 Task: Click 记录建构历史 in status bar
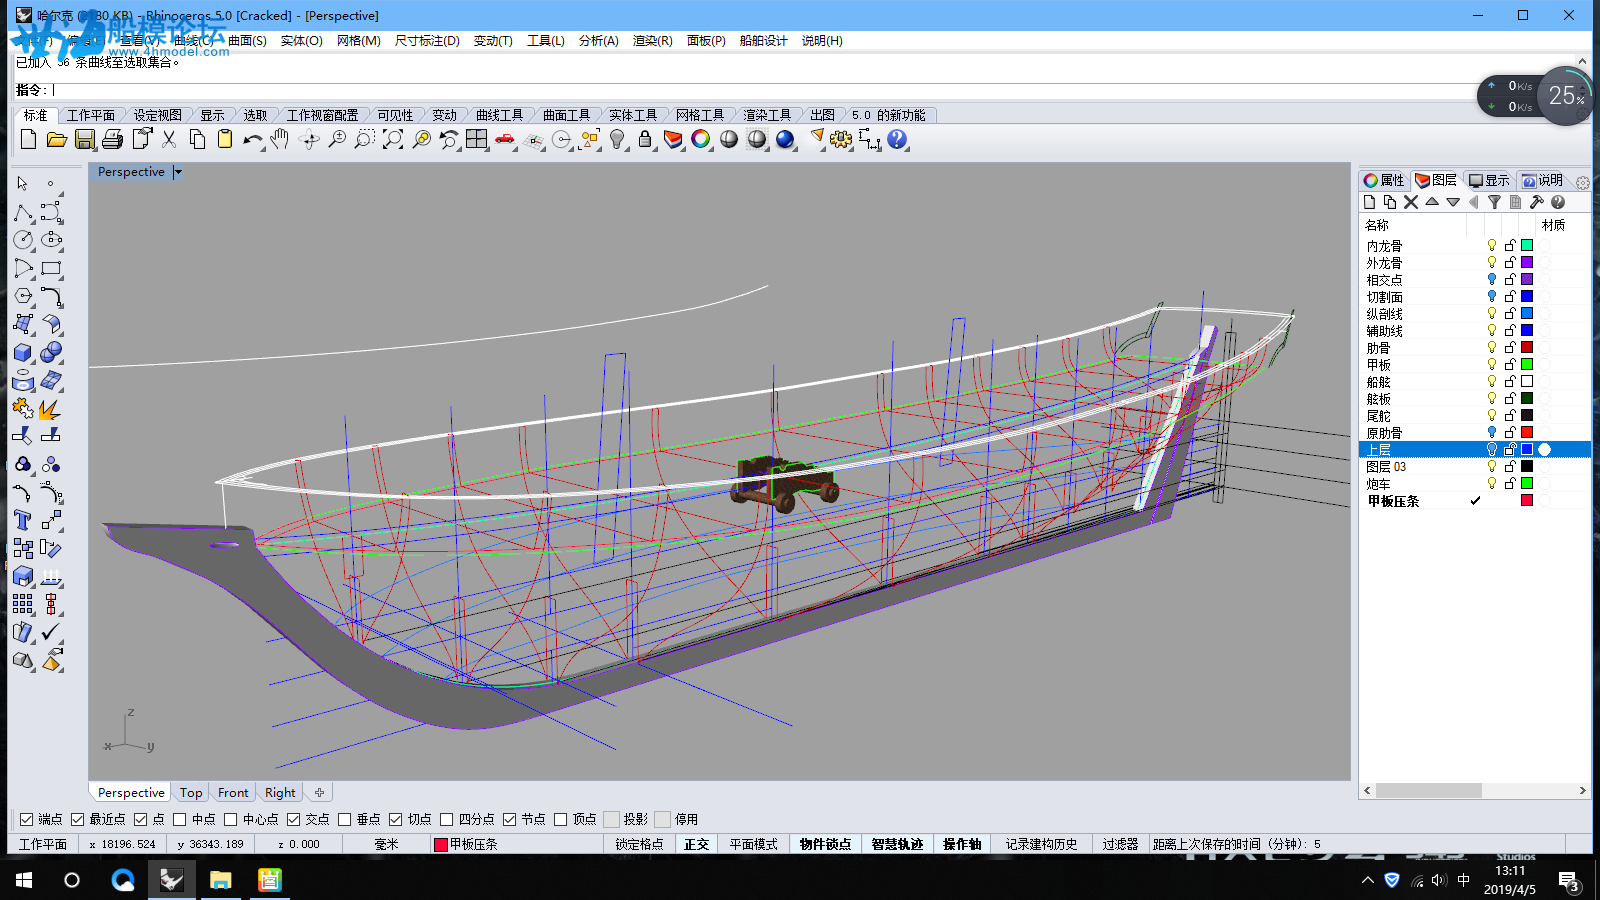click(1041, 844)
